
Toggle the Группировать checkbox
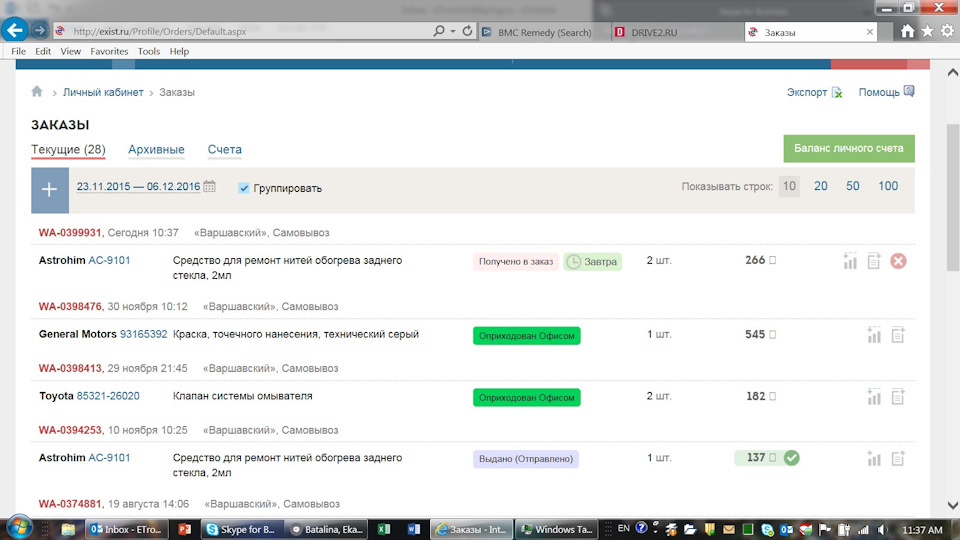244,188
